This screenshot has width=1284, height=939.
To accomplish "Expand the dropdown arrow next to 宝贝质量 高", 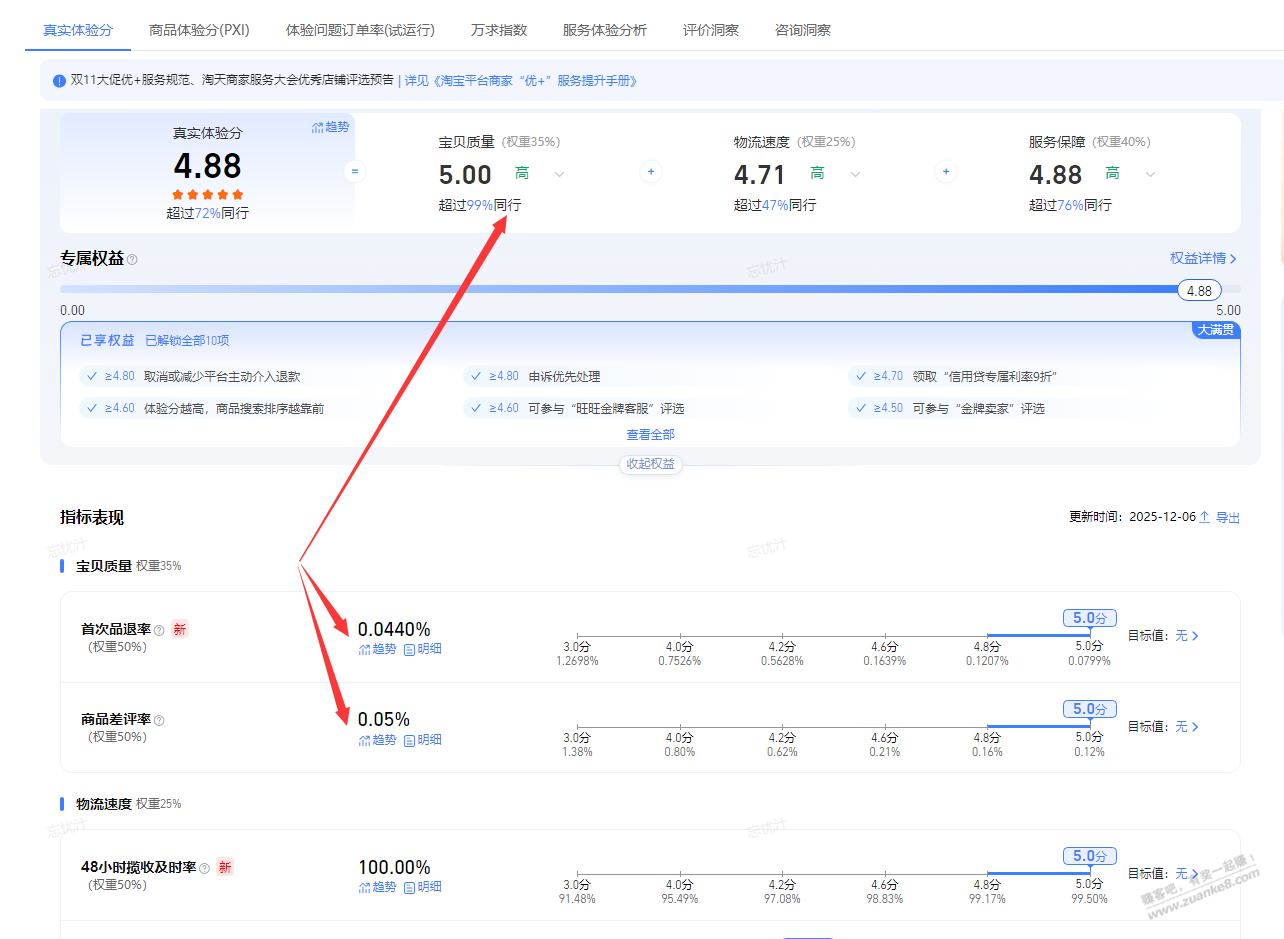I will [559, 173].
